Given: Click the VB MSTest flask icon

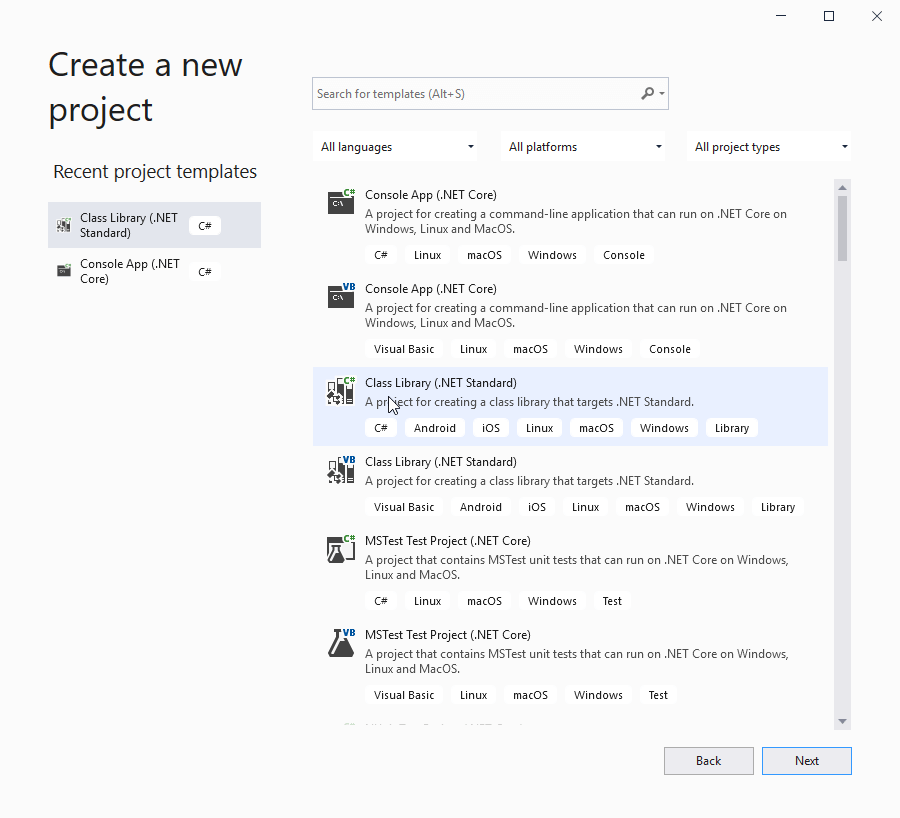Looking at the screenshot, I should coord(341,643).
